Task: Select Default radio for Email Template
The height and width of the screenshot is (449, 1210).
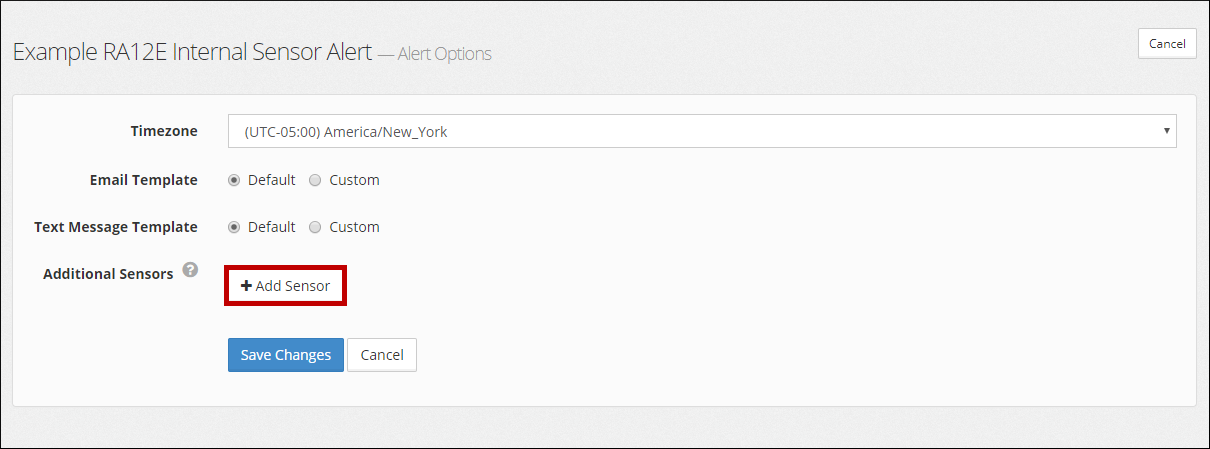Action: point(234,181)
